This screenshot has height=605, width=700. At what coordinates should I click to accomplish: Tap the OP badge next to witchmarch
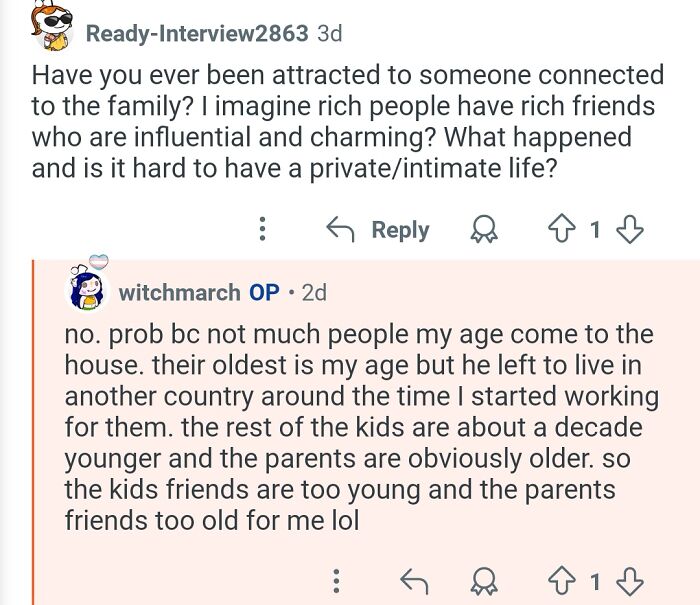(264, 293)
